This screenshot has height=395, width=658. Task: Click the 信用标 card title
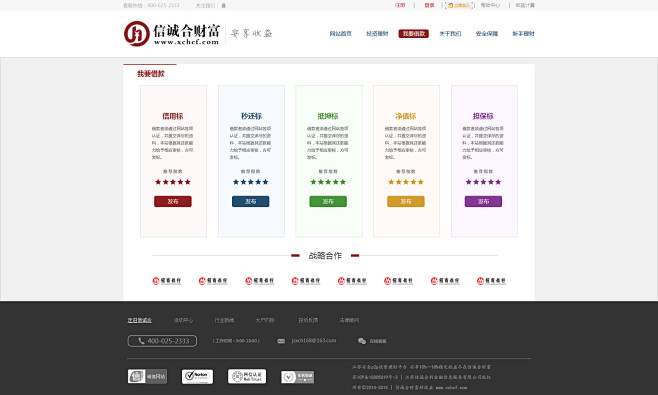click(173, 116)
